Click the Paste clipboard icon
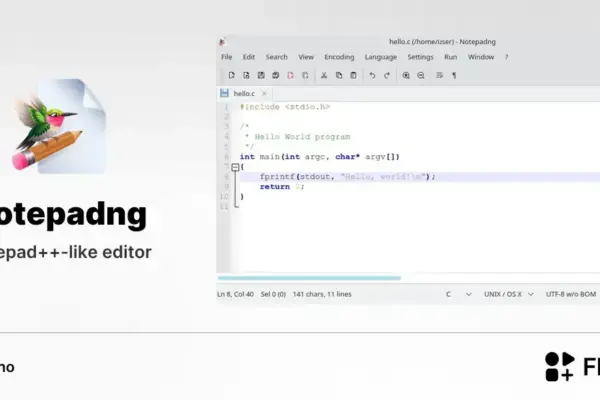Image resolution: width=600 pixels, height=400 pixels. click(x=353, y=75)
